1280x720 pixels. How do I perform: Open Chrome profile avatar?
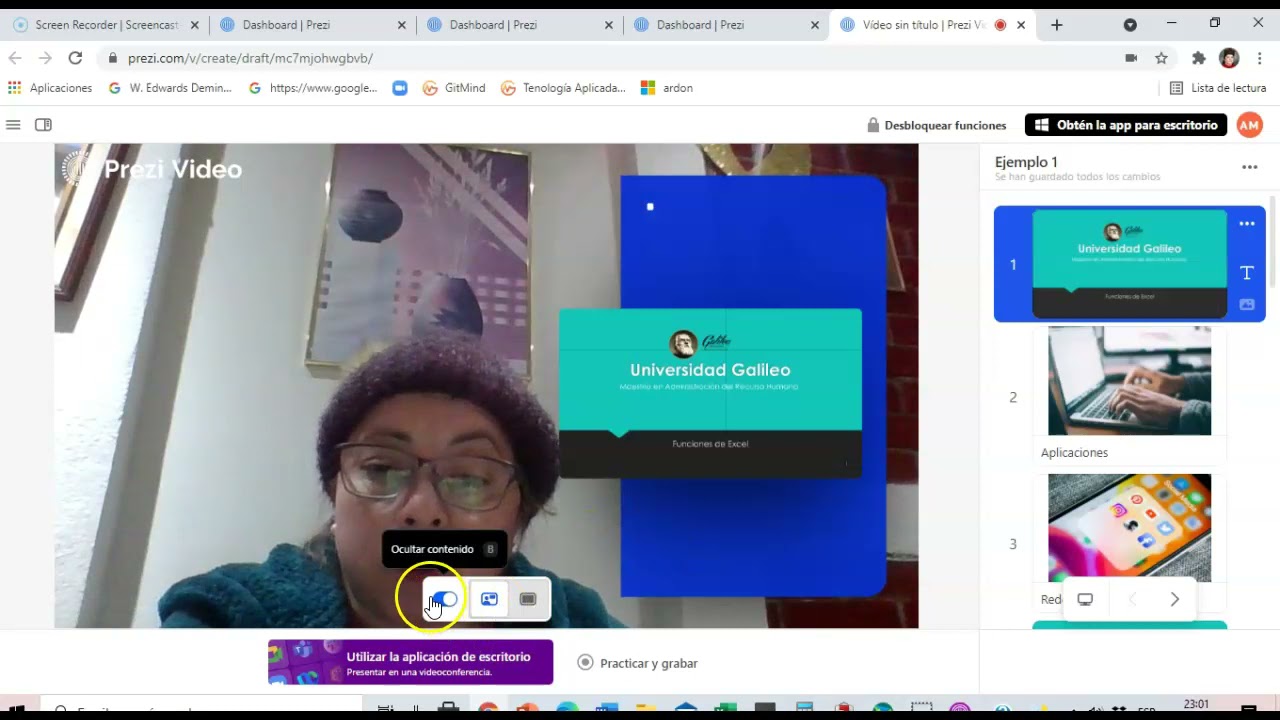[x=1229, y=58]
